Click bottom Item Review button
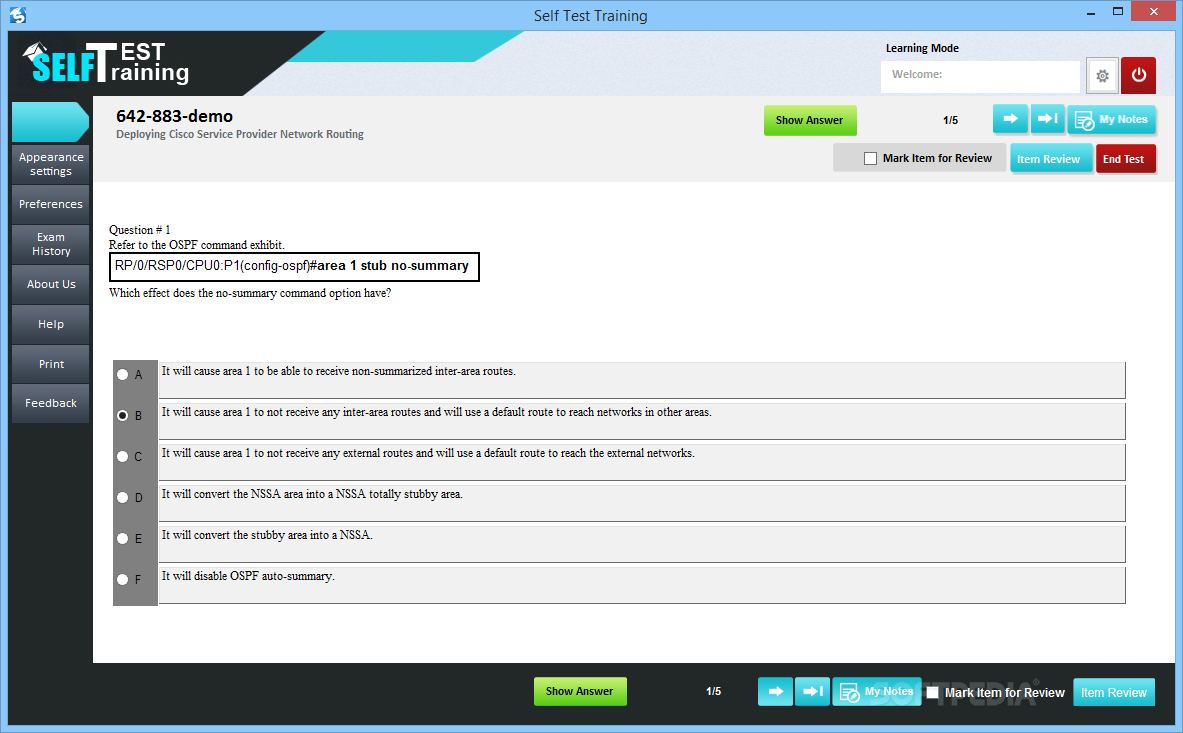1183x733 pixels. (x=1114, y=692)
